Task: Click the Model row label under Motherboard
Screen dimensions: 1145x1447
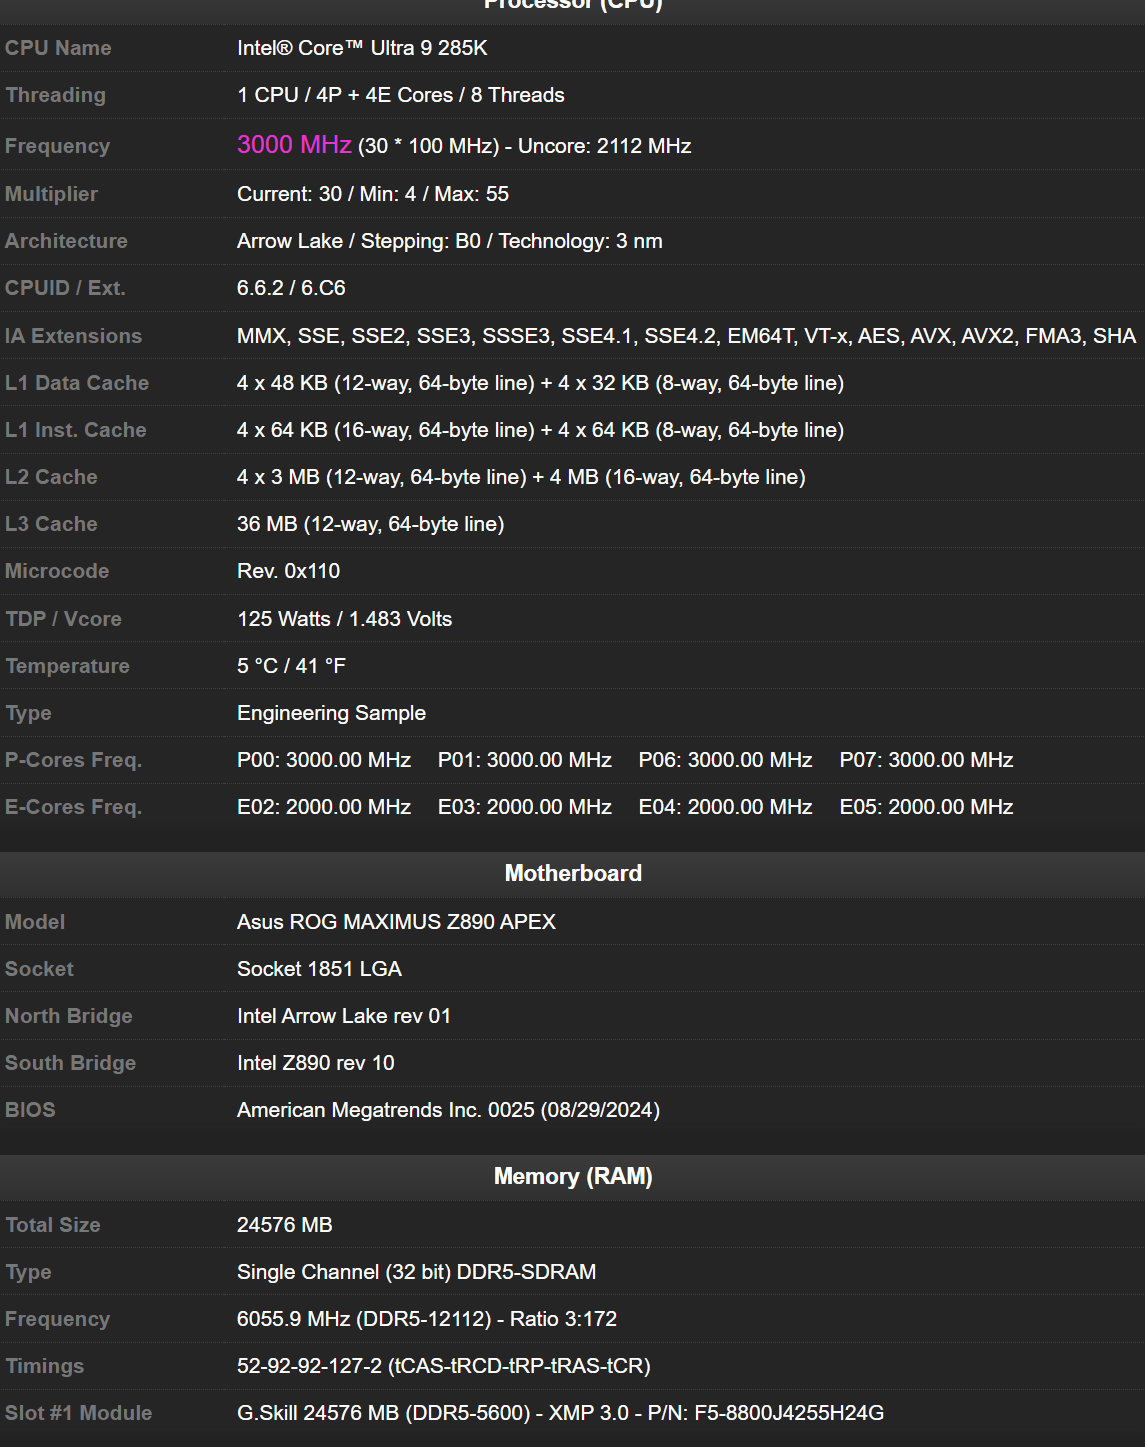Action: click(x=35, y=922)
